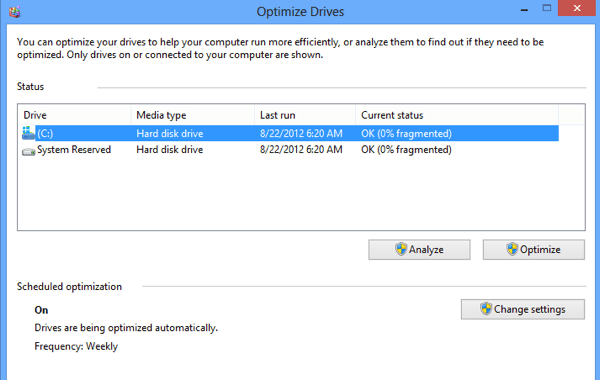
Task: Open Change settings for scheduled optimization
Action: [x=523, y=309]
